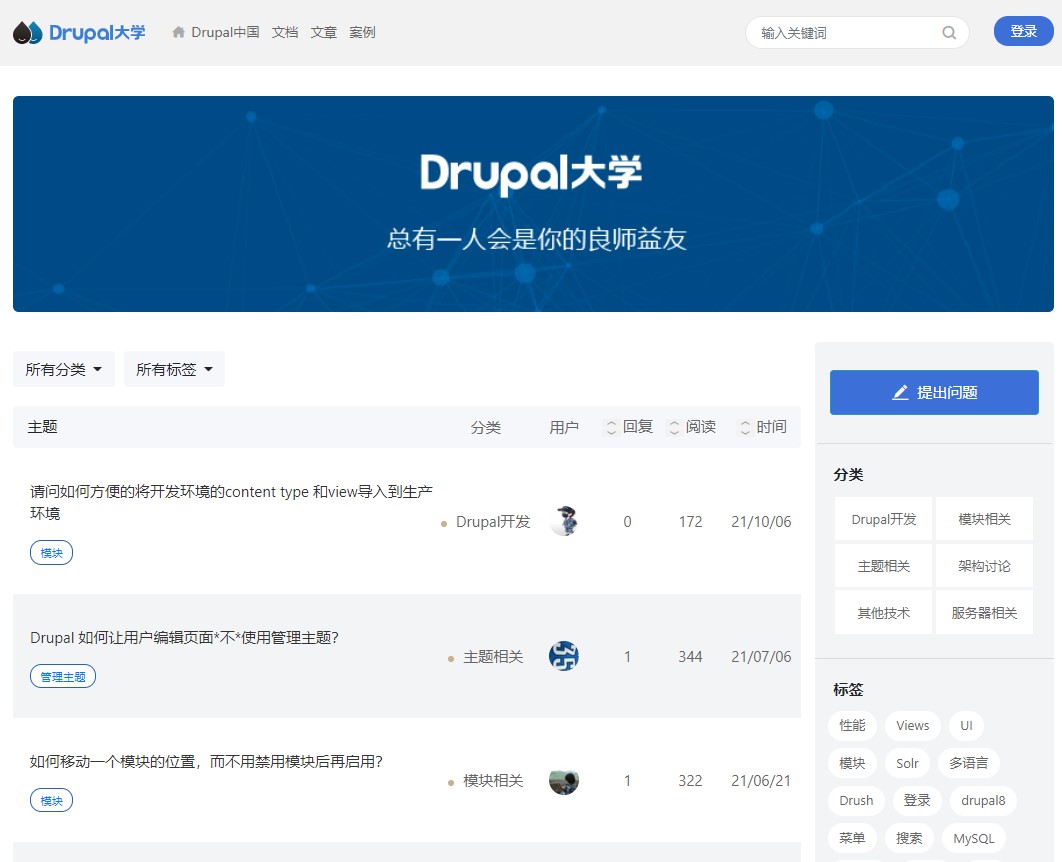Focus the 输入关键词 search field
Image resolution: width=1062 pixels, height=862 pixels.
[845, 33]
